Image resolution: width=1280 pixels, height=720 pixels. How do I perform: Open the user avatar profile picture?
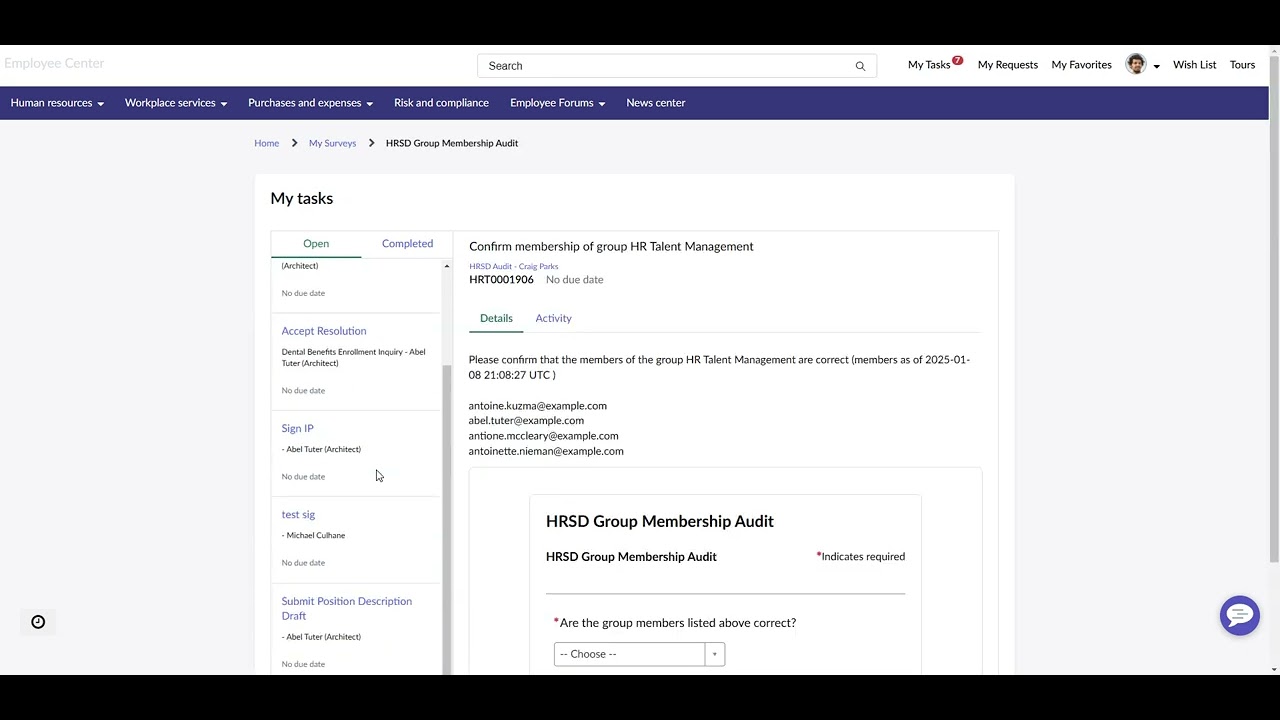[1135, 64]
